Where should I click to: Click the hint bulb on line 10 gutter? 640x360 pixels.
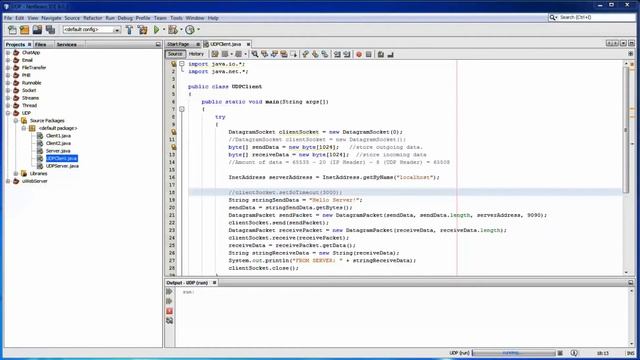click(x=173, y=132)
